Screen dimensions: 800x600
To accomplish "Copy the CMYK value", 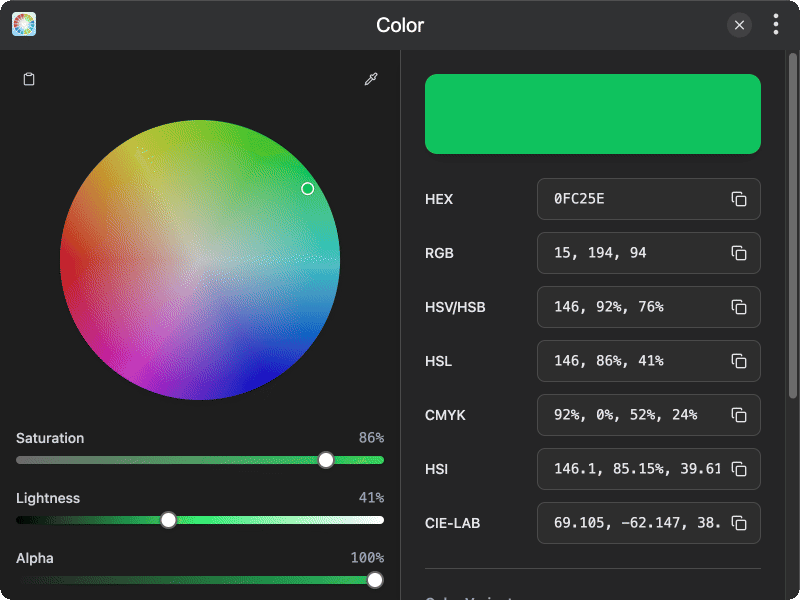I will (739, 415).
